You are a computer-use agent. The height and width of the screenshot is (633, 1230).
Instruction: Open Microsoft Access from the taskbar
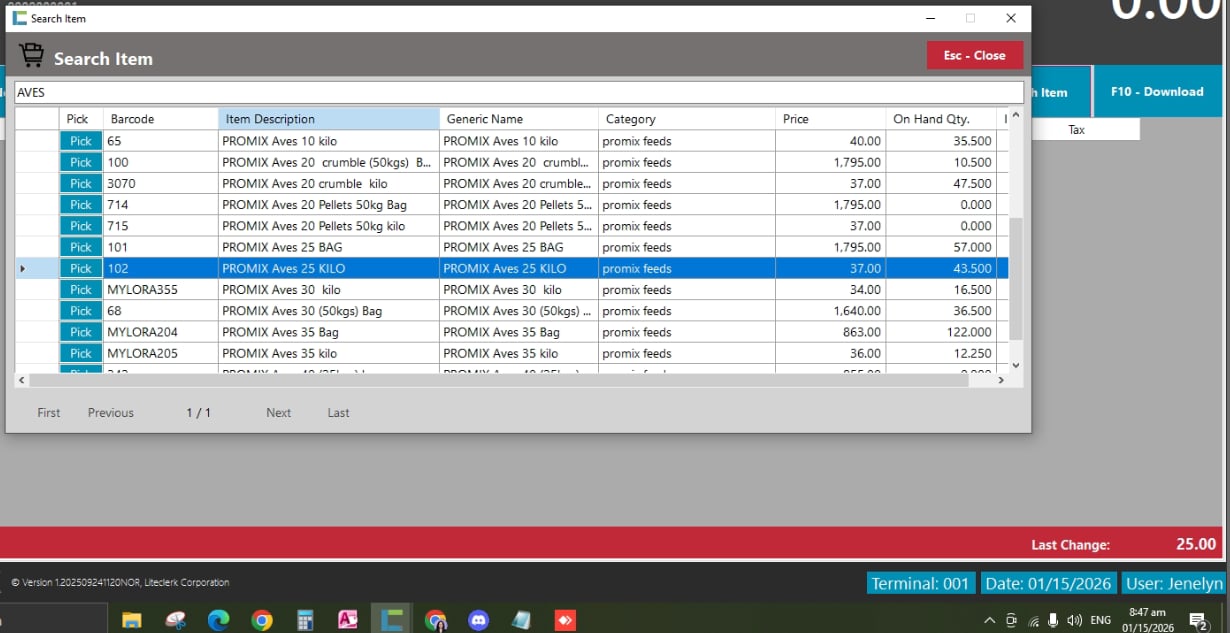[348, 620]
